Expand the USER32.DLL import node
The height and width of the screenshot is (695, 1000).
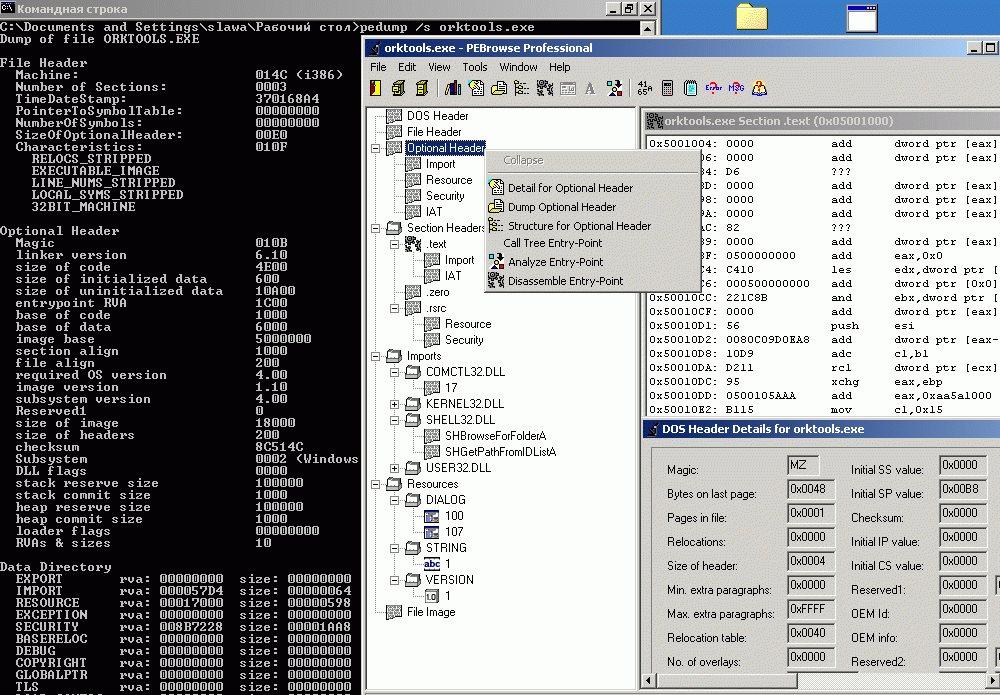395,467
